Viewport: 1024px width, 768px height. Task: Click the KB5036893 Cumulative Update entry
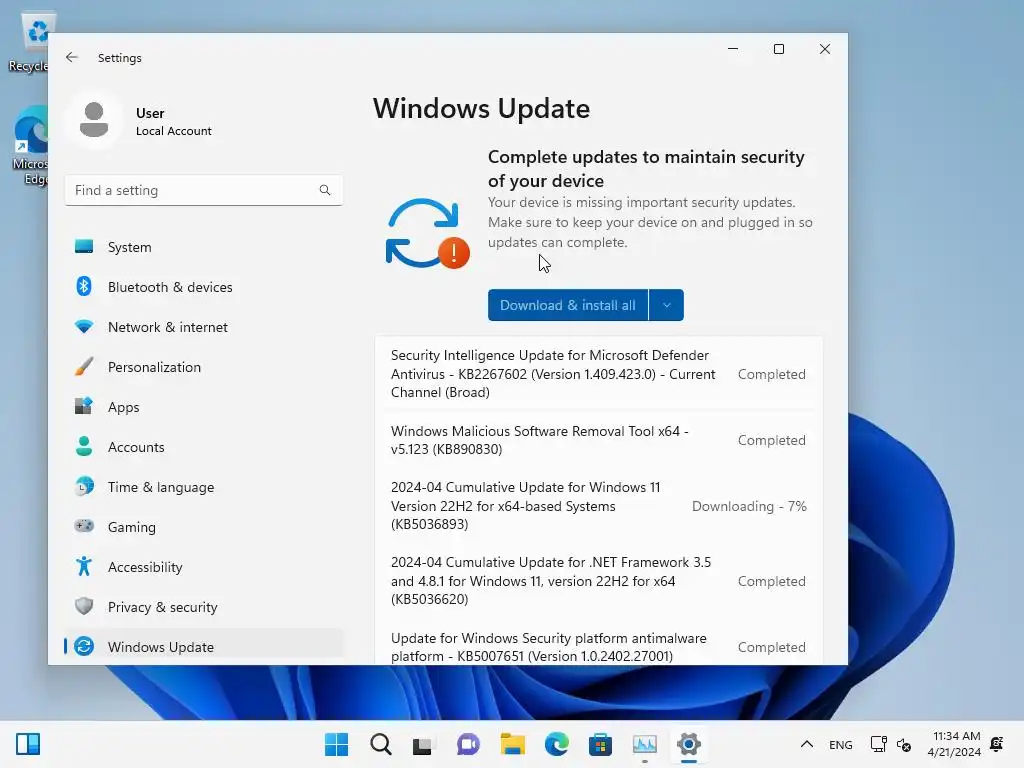[x=600, y=505]
